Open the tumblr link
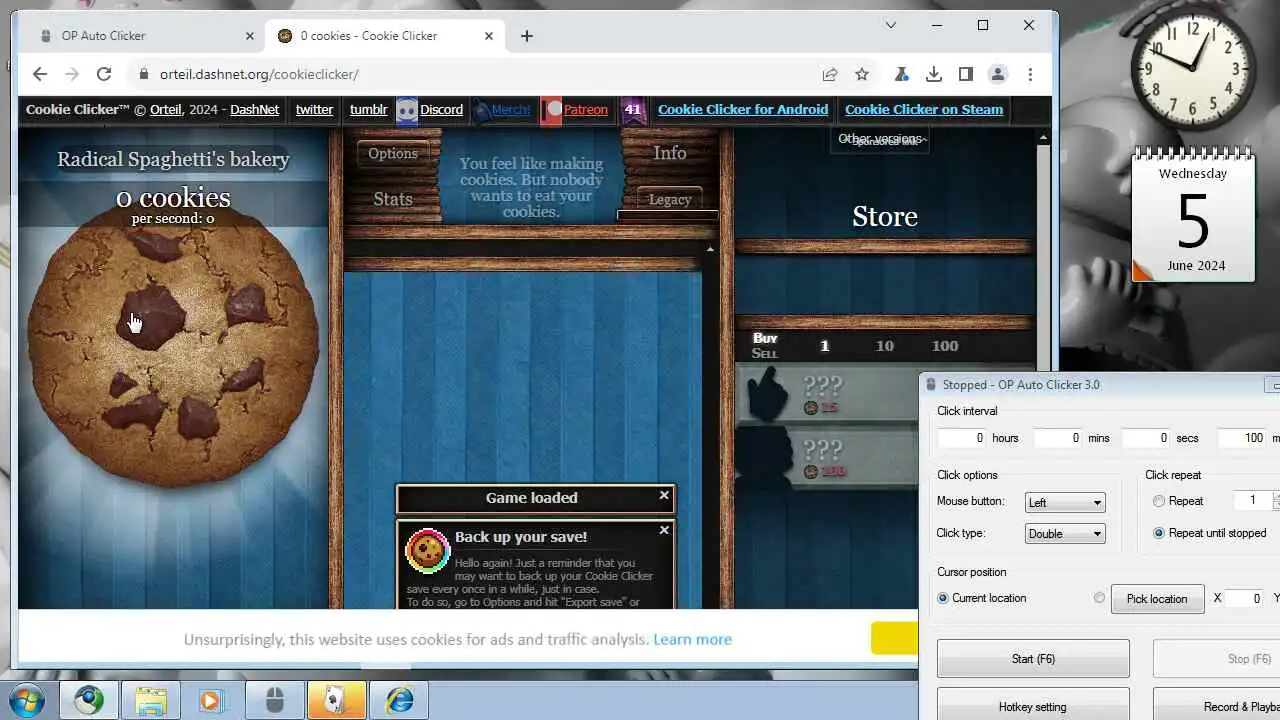The height and width of the screenshot is (720, 1280). pos(368,110)
